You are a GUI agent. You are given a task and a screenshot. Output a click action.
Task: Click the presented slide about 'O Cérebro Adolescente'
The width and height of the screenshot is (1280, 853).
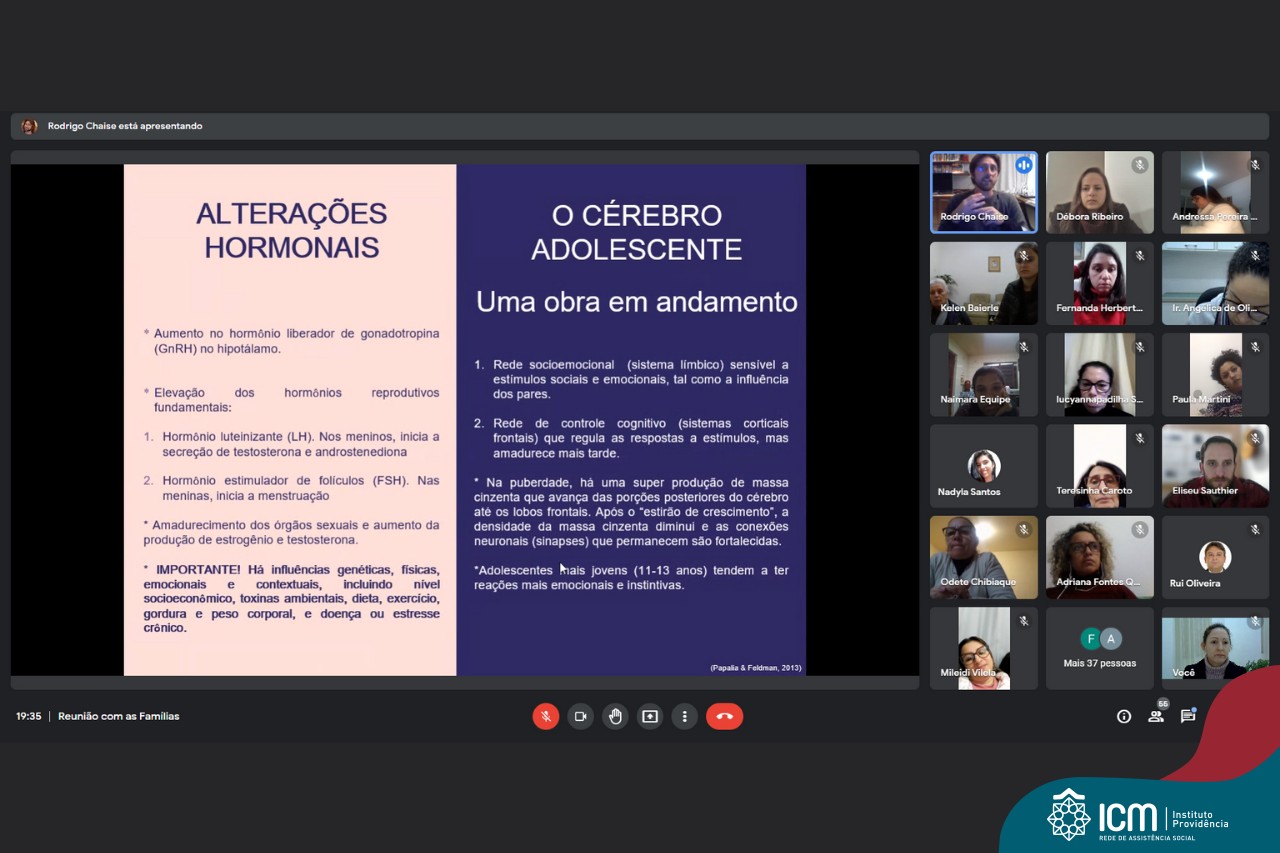coord(631,420)
